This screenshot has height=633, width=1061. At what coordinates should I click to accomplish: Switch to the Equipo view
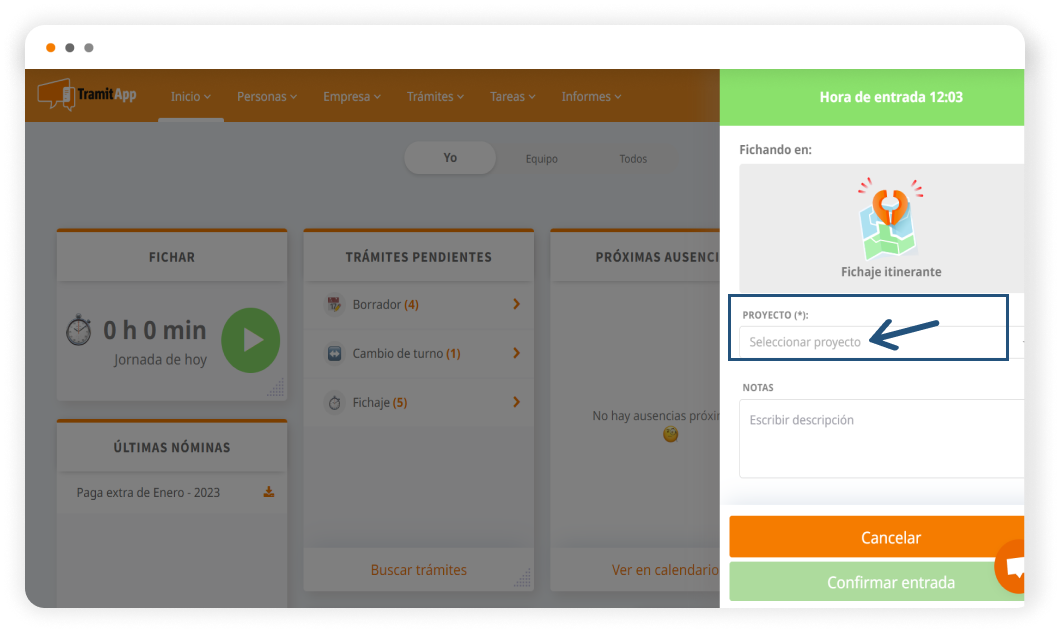[542, 159]
